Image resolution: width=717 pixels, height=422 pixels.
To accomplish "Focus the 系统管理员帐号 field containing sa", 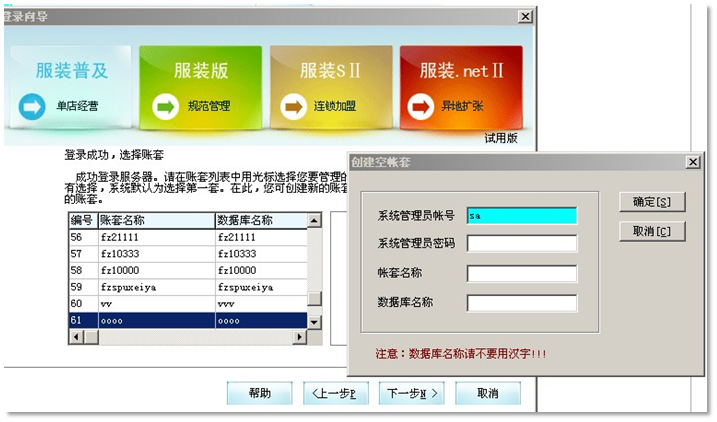I will [x=522, y=216].
